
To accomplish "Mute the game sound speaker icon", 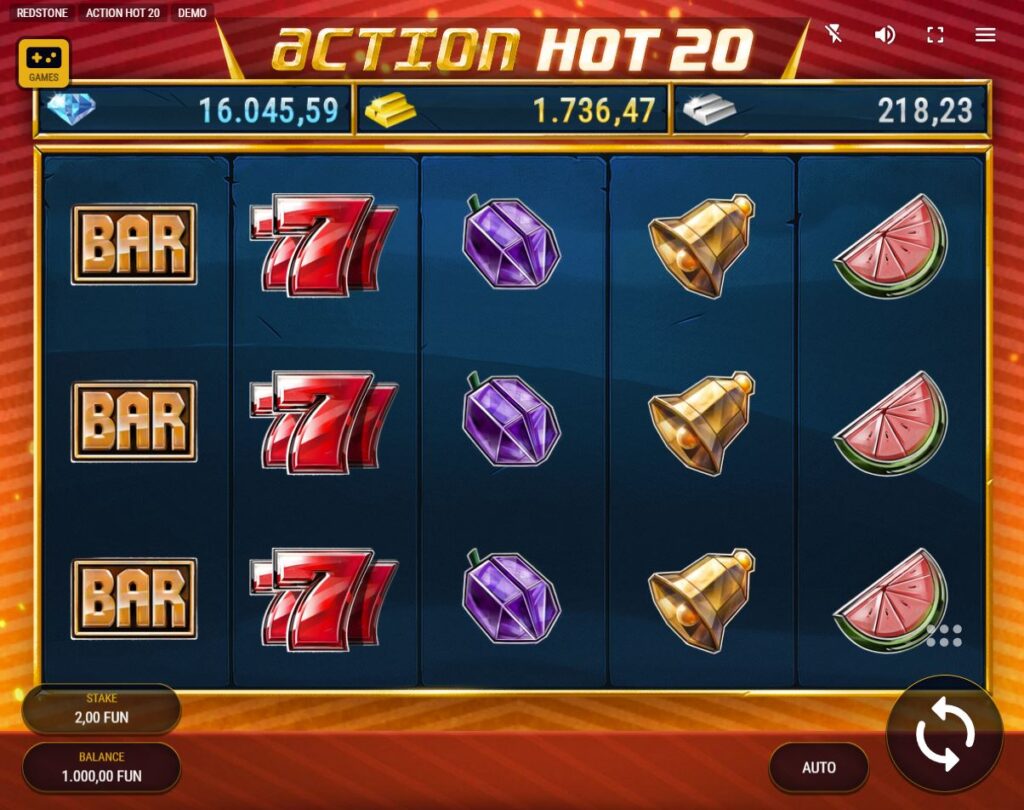I will tap(885, 35).
